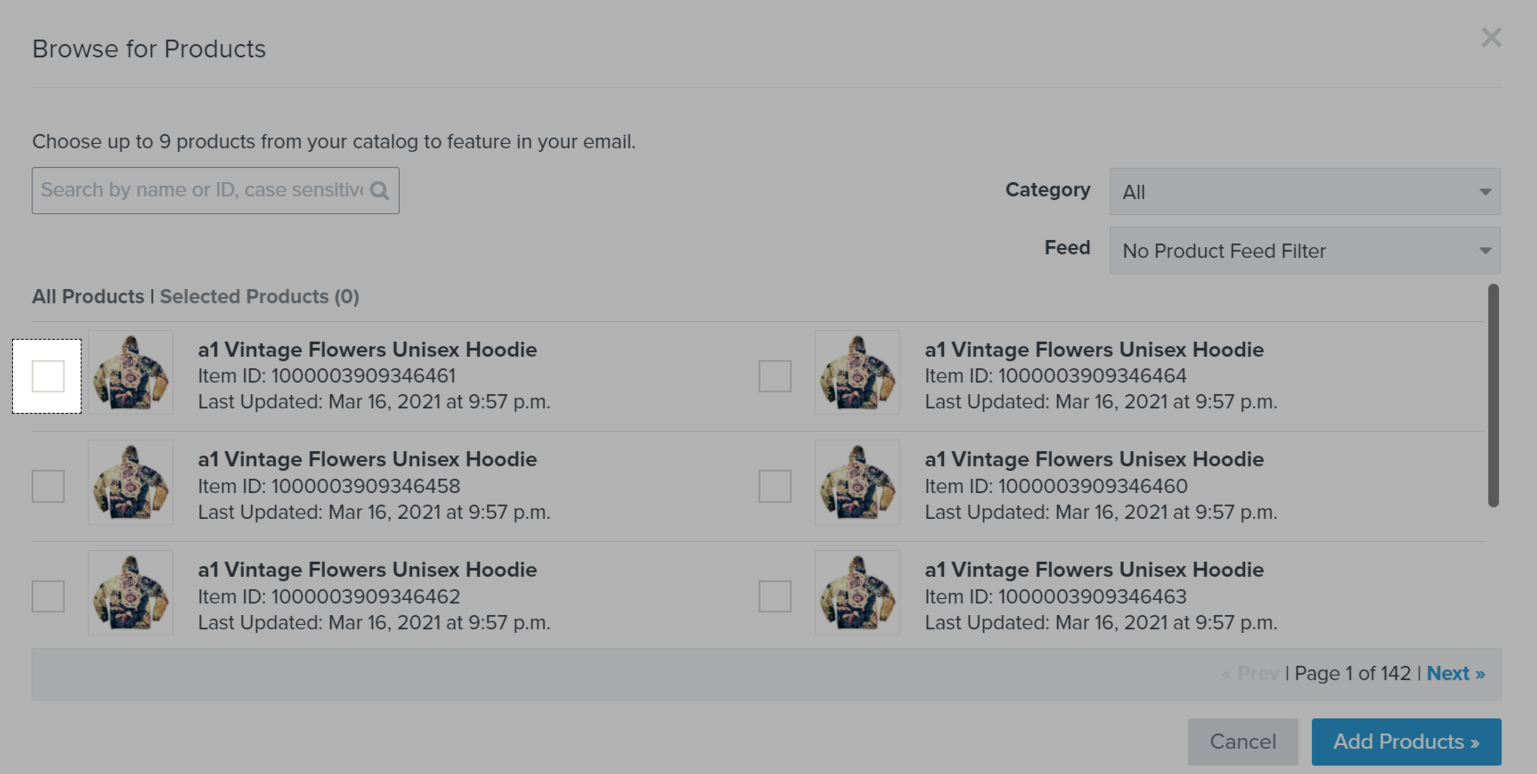Click the product list vertical scrollbar
Image resolution: width=1537 pixels, height=774 pixels.
1493,395
